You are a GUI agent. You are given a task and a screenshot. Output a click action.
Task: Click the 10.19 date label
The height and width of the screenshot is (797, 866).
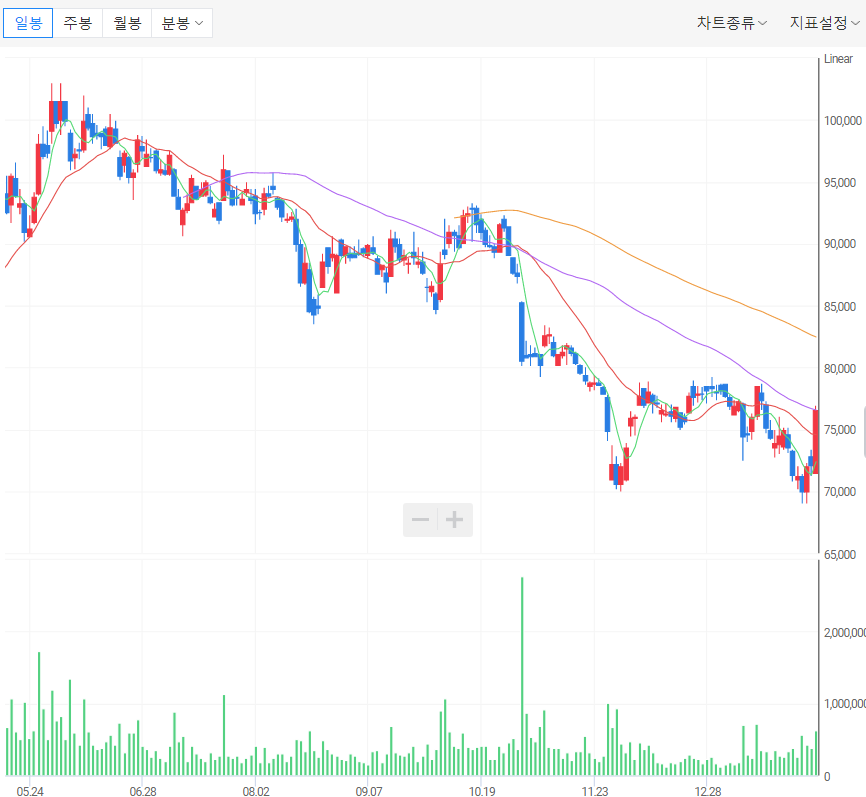click(482, 791)
